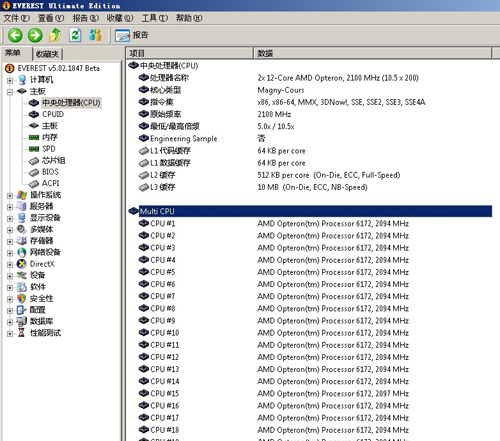500x441 pixels.
Task: Switch to the 收藏夹 tab
Action: [x=47, y=54]
